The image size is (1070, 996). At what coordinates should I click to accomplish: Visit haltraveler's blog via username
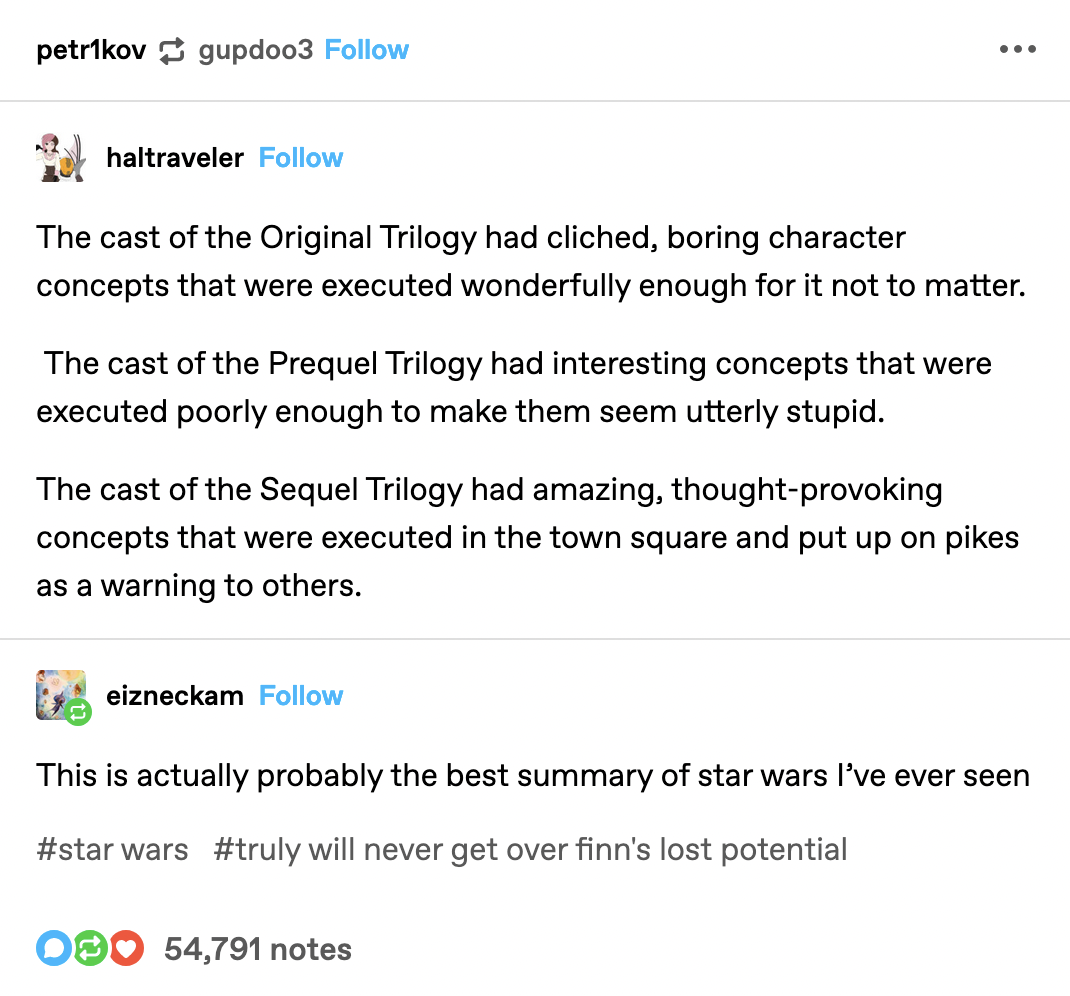pyautogui.click(x=174, y=158)
